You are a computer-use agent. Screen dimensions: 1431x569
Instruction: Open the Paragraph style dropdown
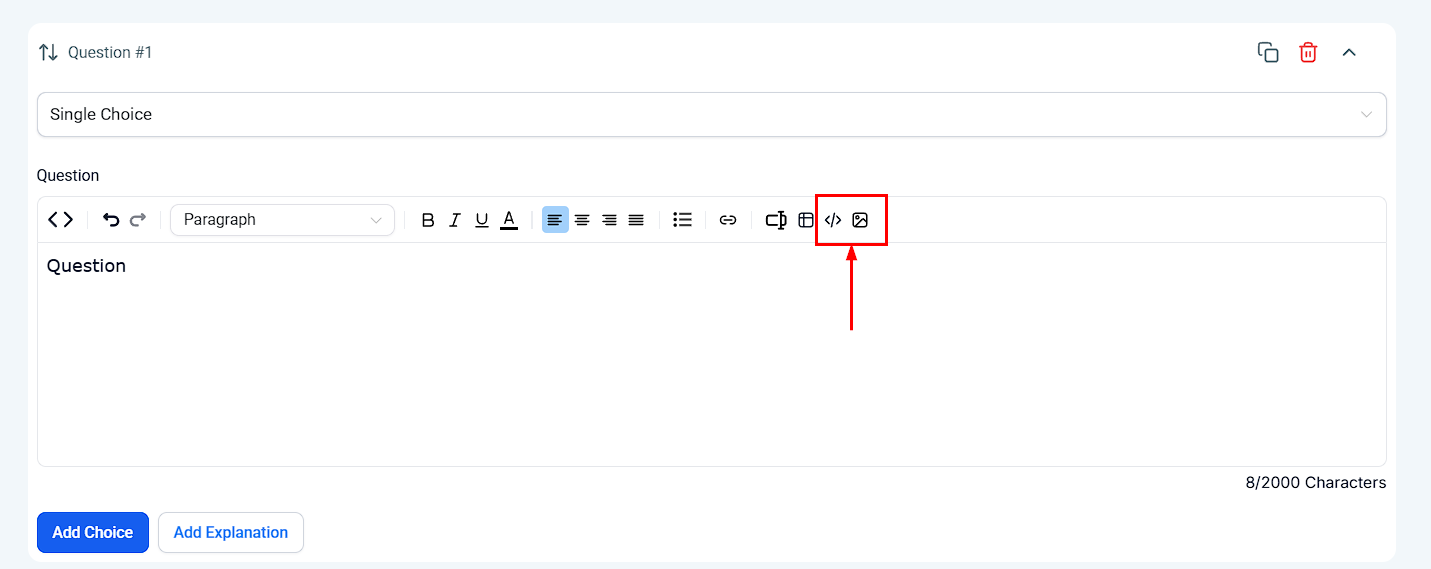(x=282, y=220)
